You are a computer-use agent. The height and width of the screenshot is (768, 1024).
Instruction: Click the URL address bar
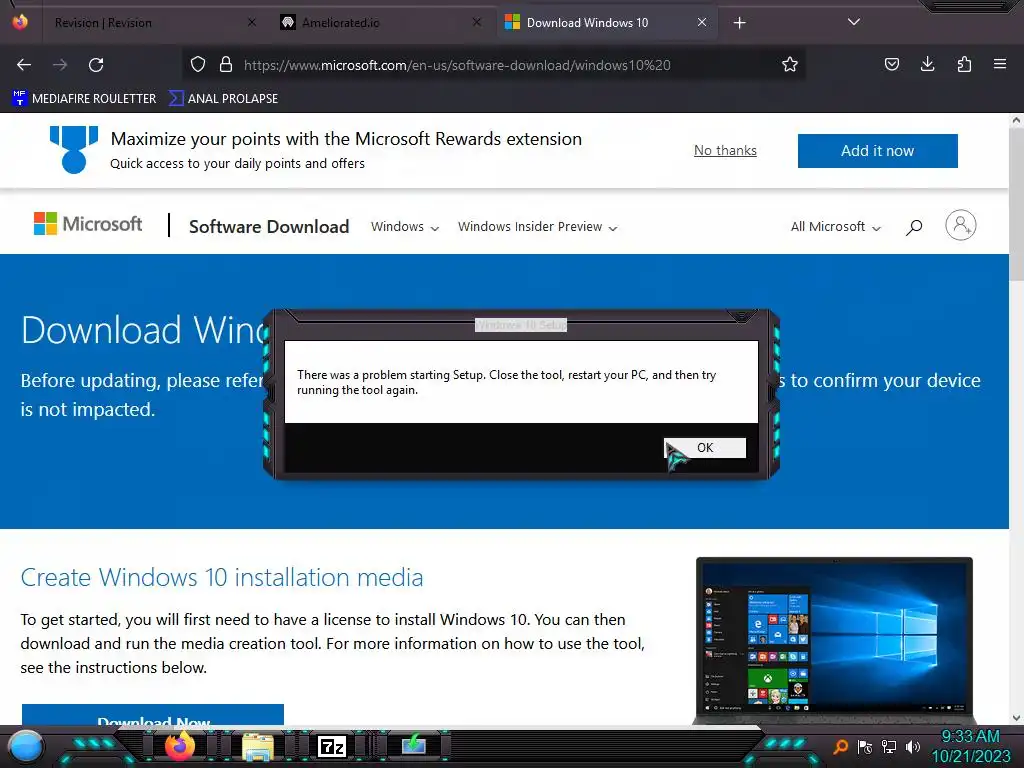tap(493, 65)
